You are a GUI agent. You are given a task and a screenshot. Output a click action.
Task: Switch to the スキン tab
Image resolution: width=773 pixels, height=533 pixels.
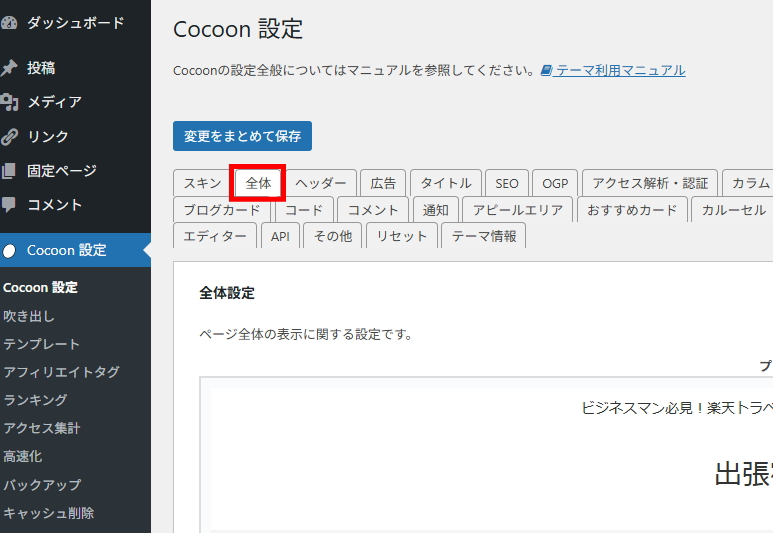coord(202,183)
